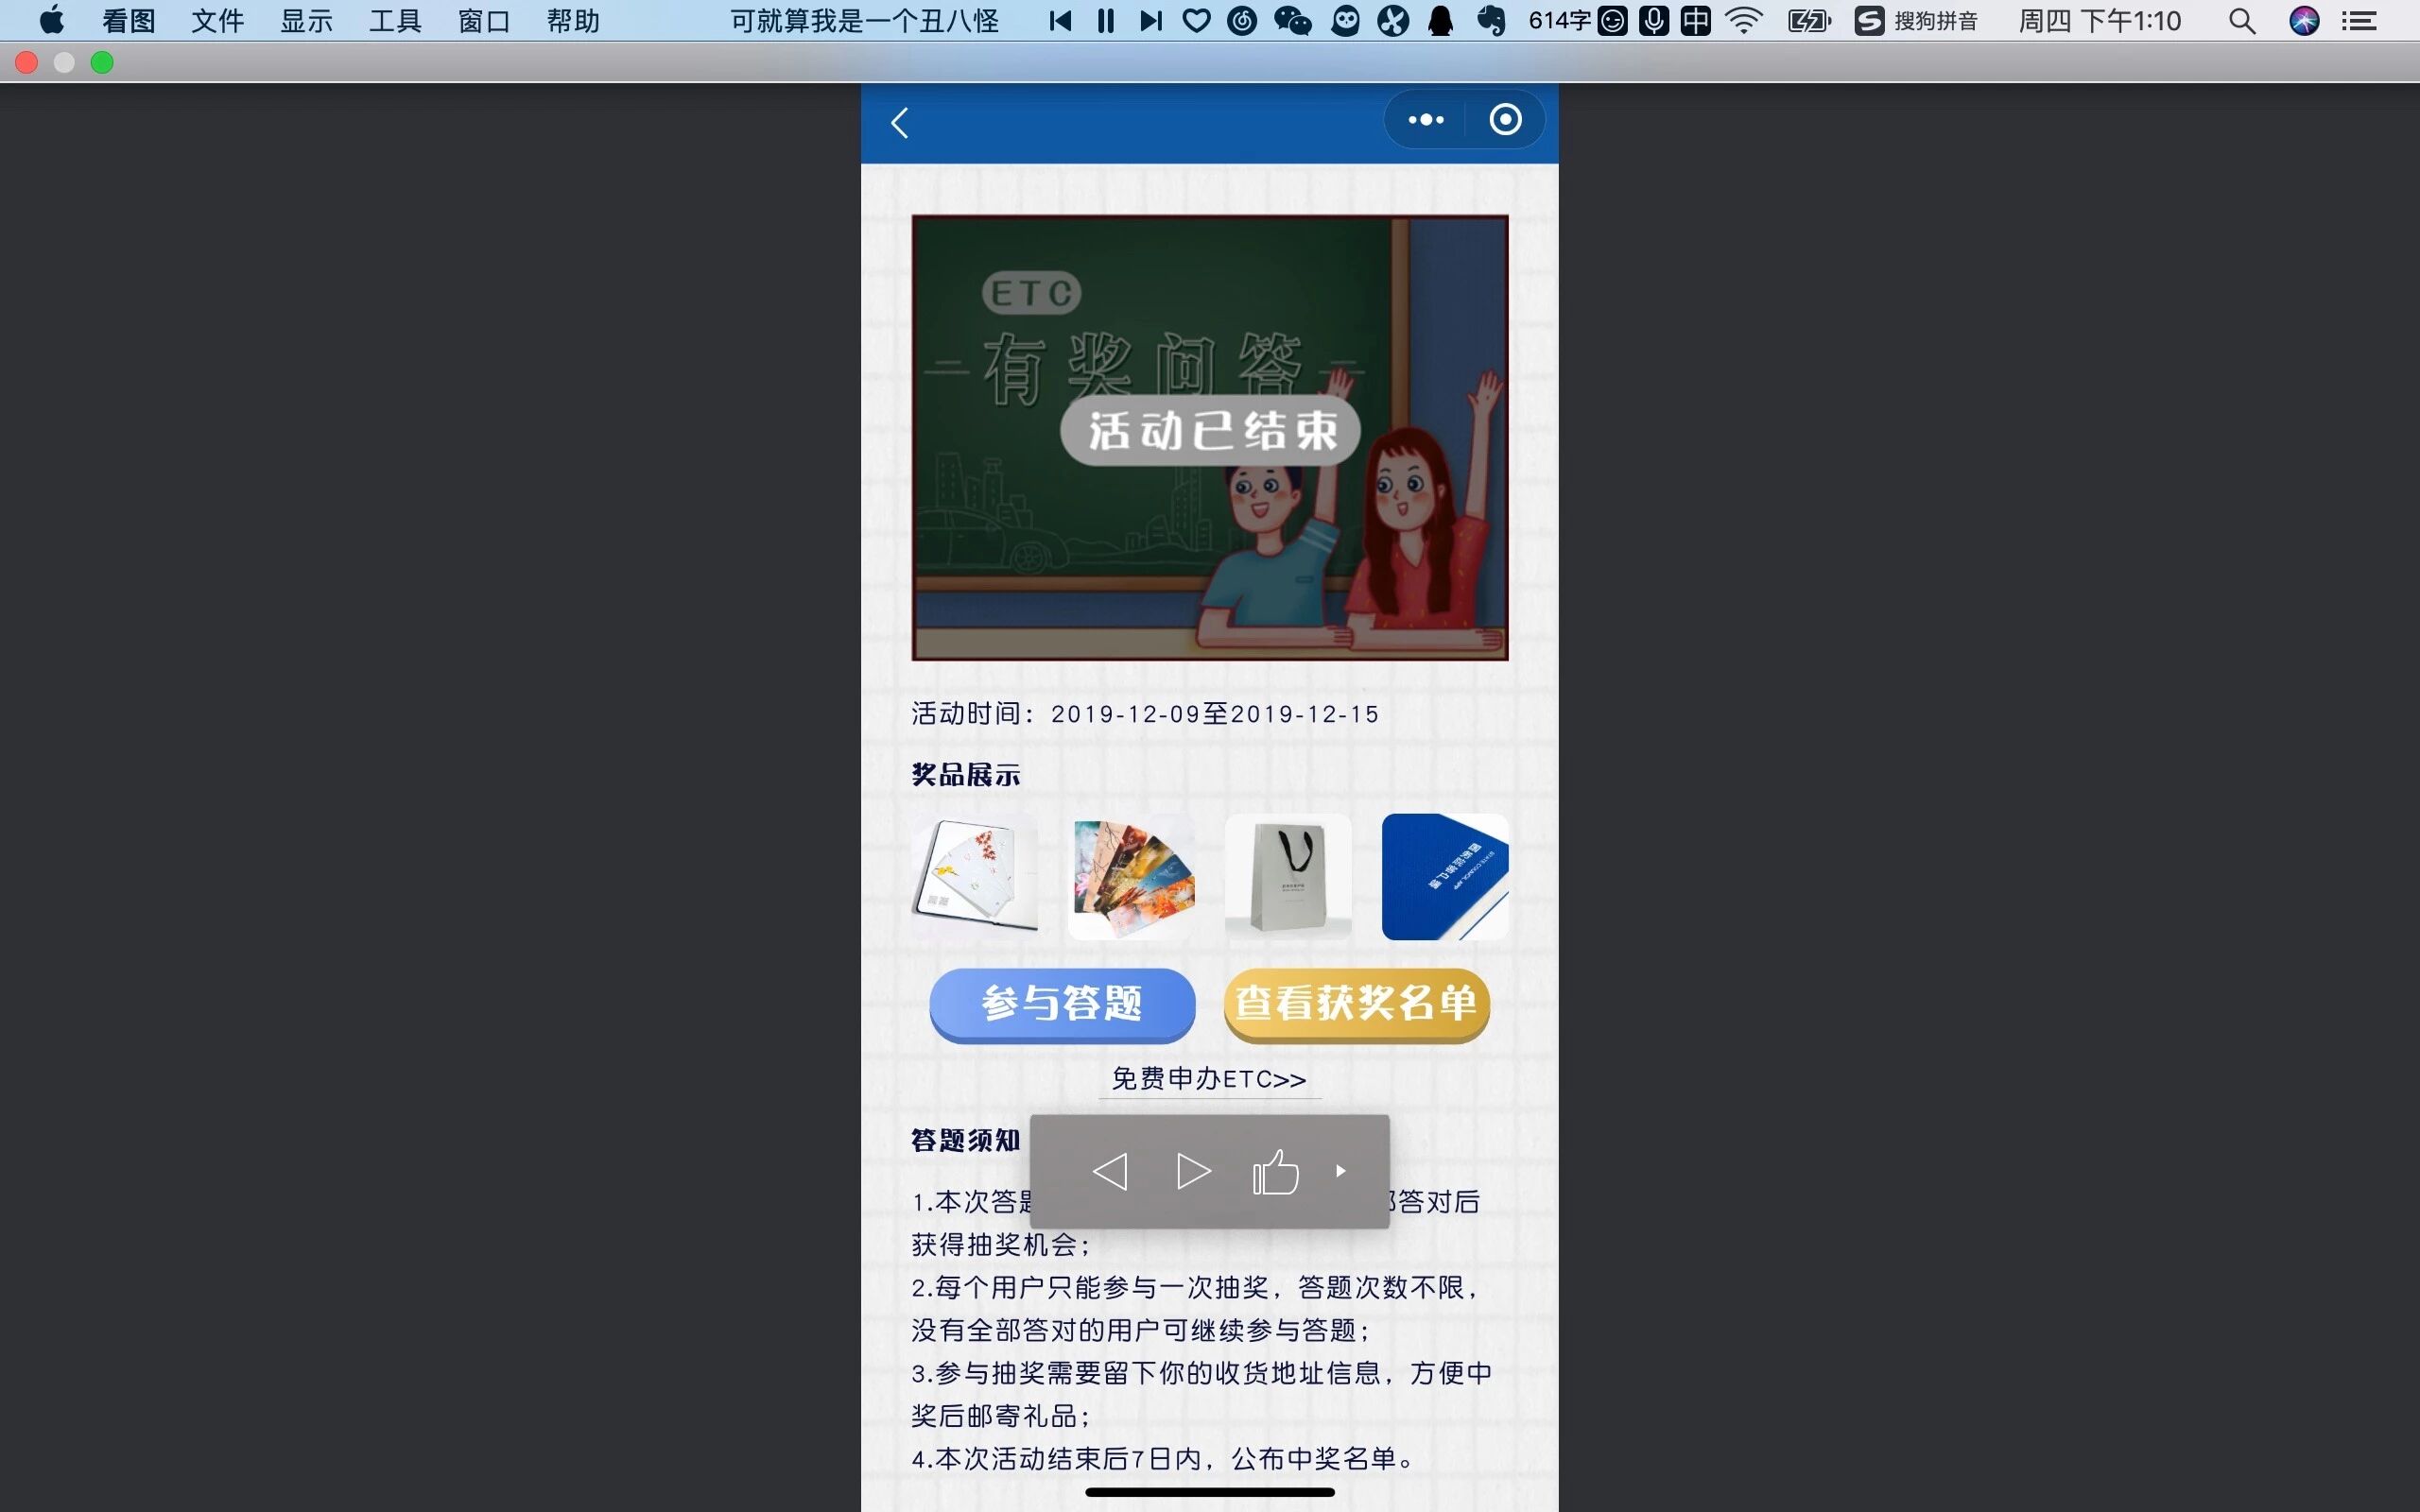
Task: Favorite the song with heart icon
Action: 1196,21
